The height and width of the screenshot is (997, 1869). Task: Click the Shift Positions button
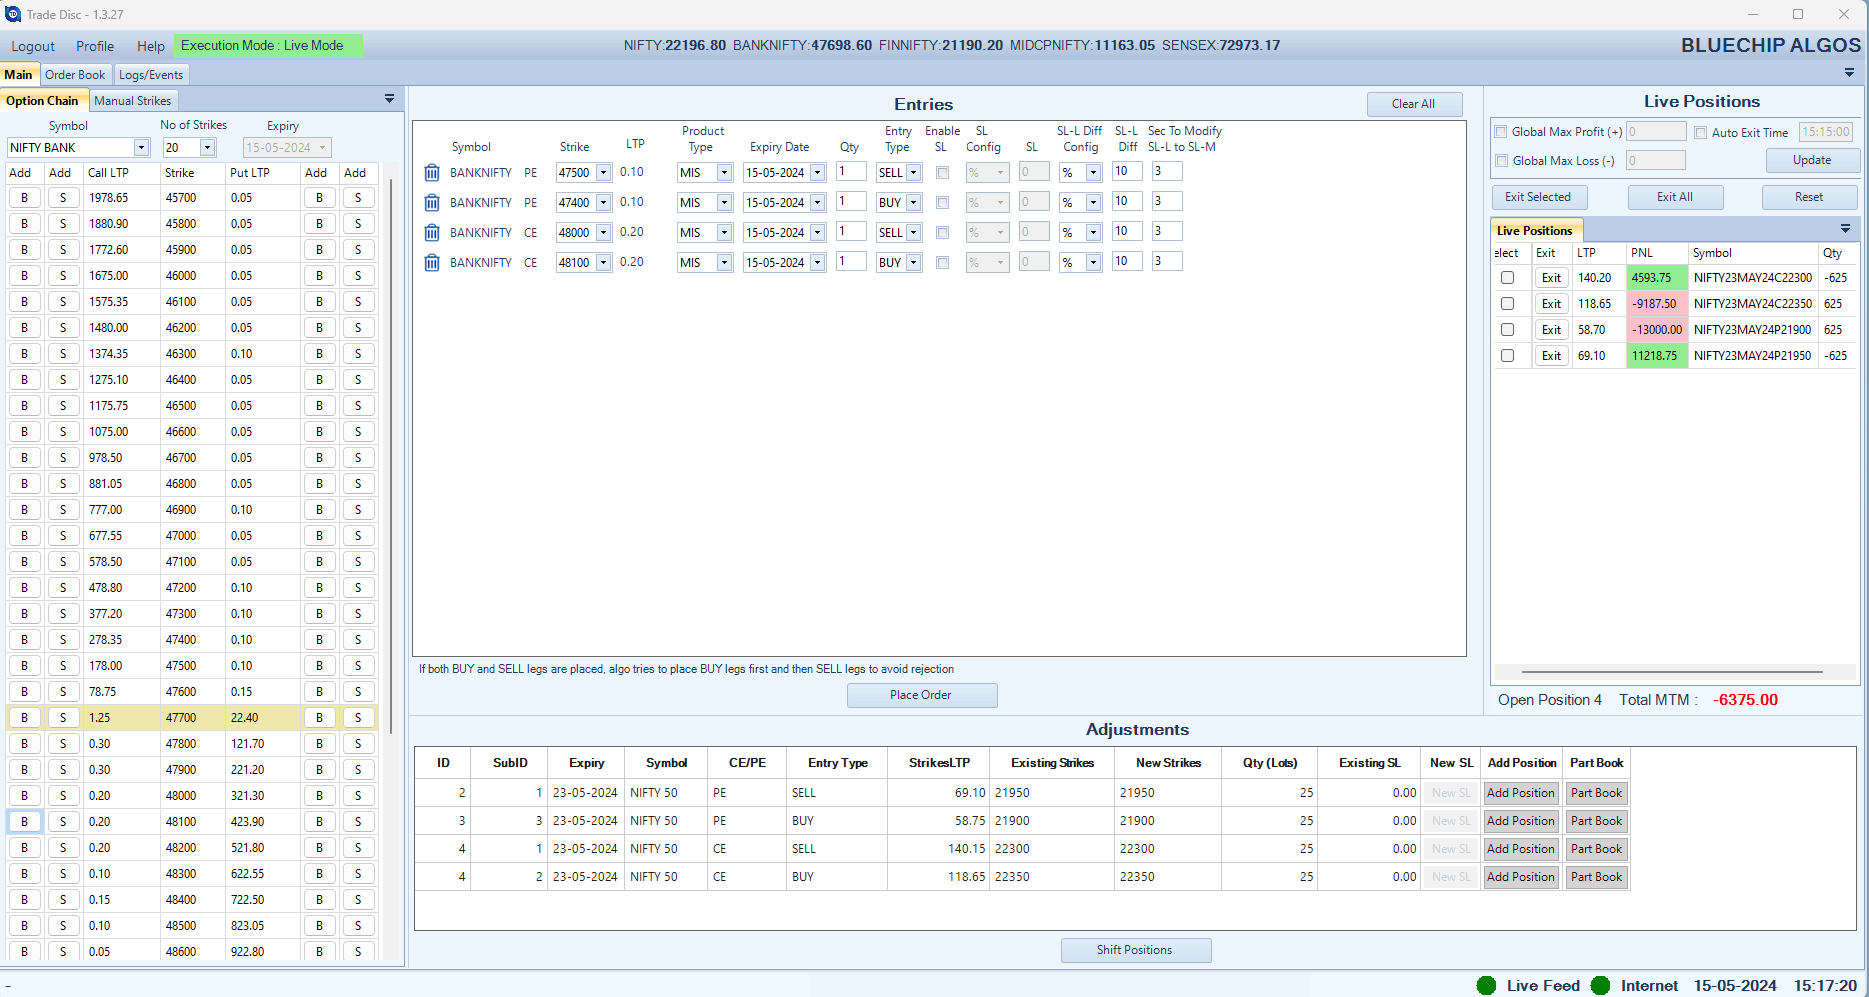pos(1135,950)
